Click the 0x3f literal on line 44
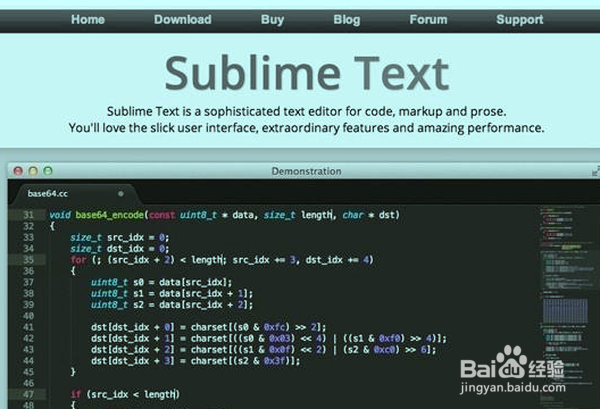 (275, 361)
